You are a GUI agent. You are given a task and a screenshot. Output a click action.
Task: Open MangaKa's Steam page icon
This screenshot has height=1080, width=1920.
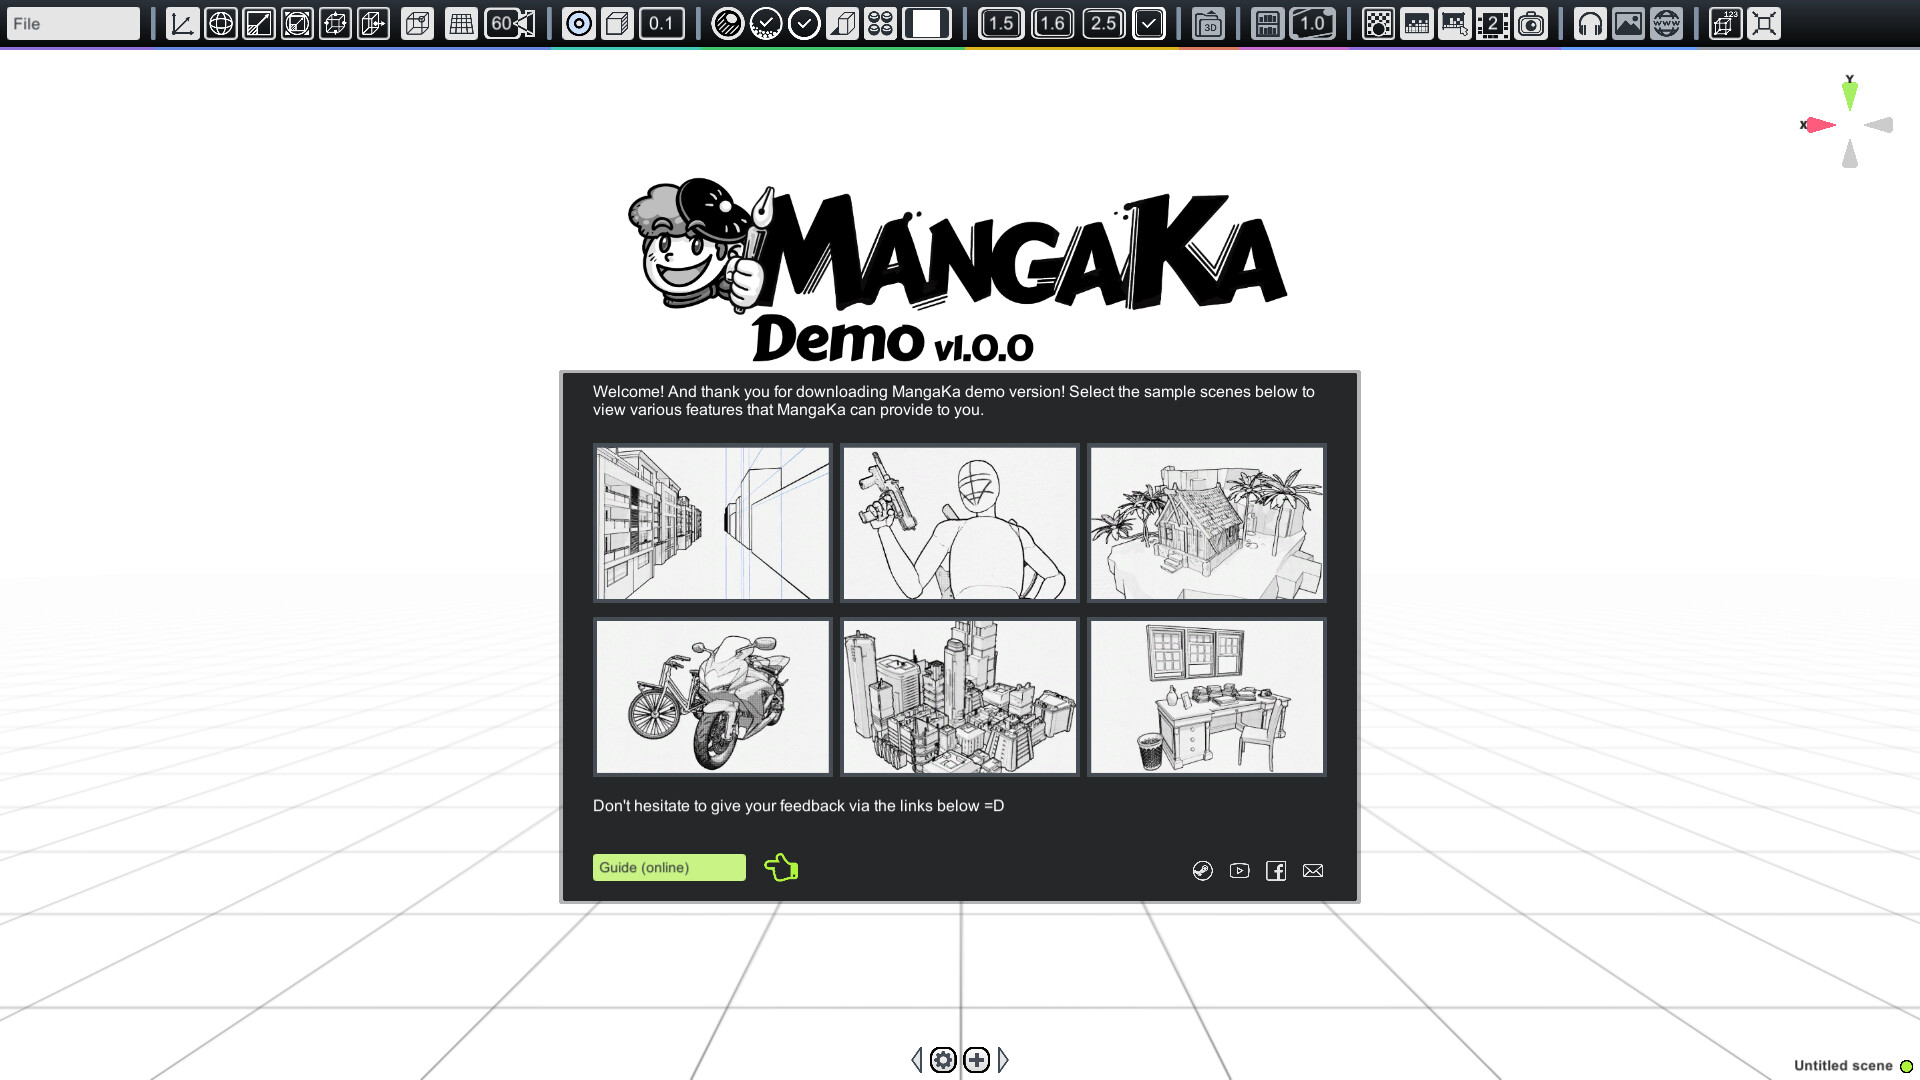[x=1202, y=871]
